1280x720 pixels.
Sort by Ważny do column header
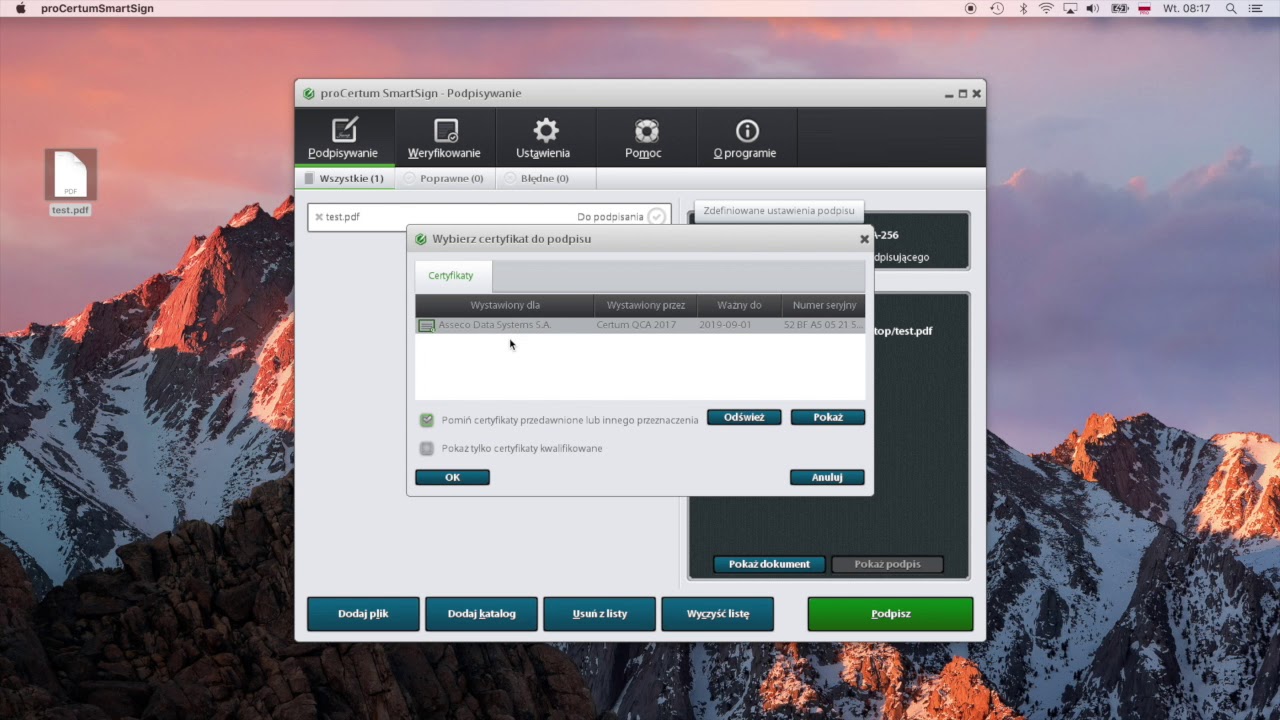[x=739, y=305]
